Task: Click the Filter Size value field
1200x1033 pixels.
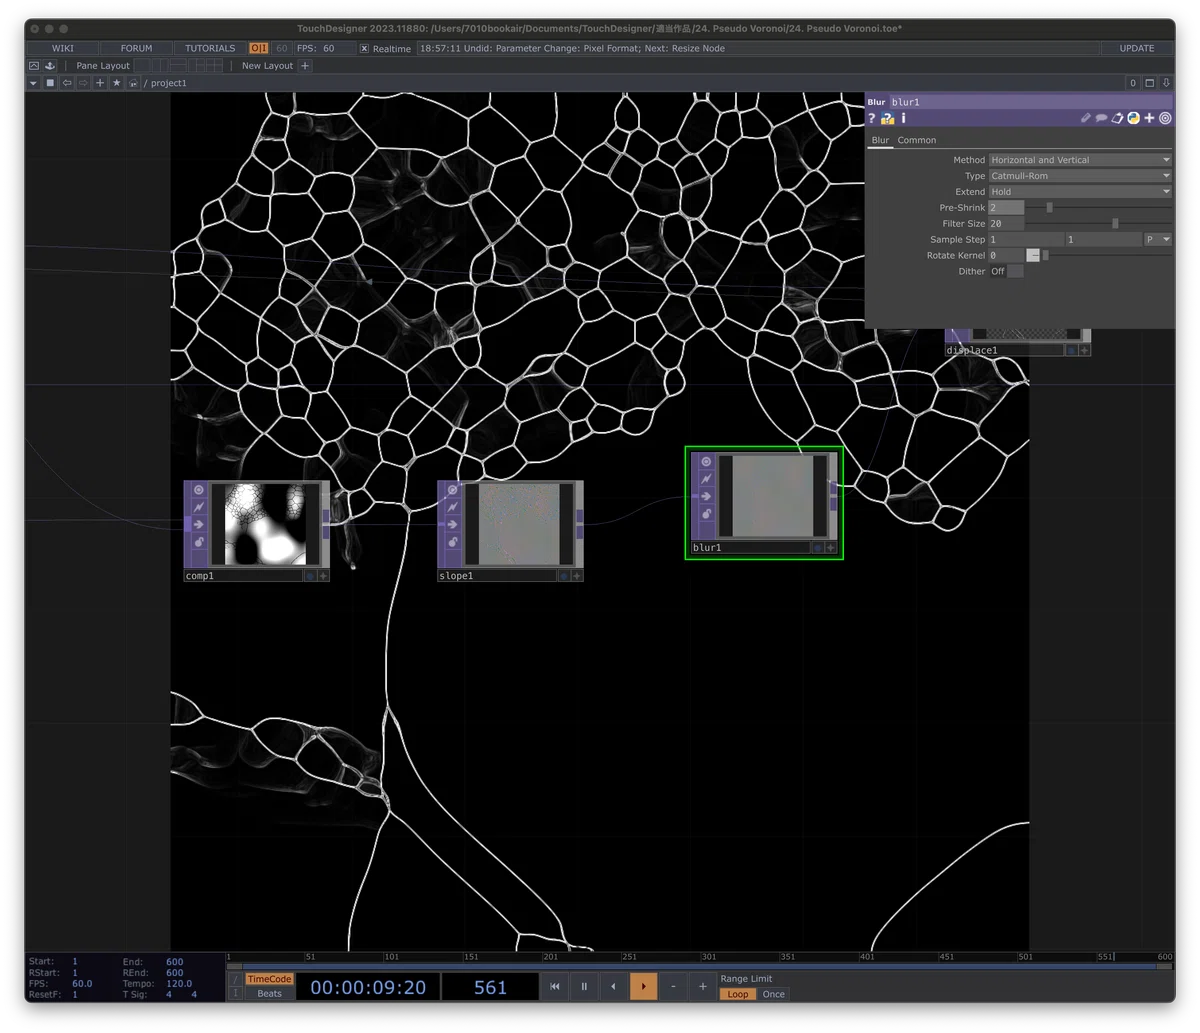Action: tap(1006, 224)
